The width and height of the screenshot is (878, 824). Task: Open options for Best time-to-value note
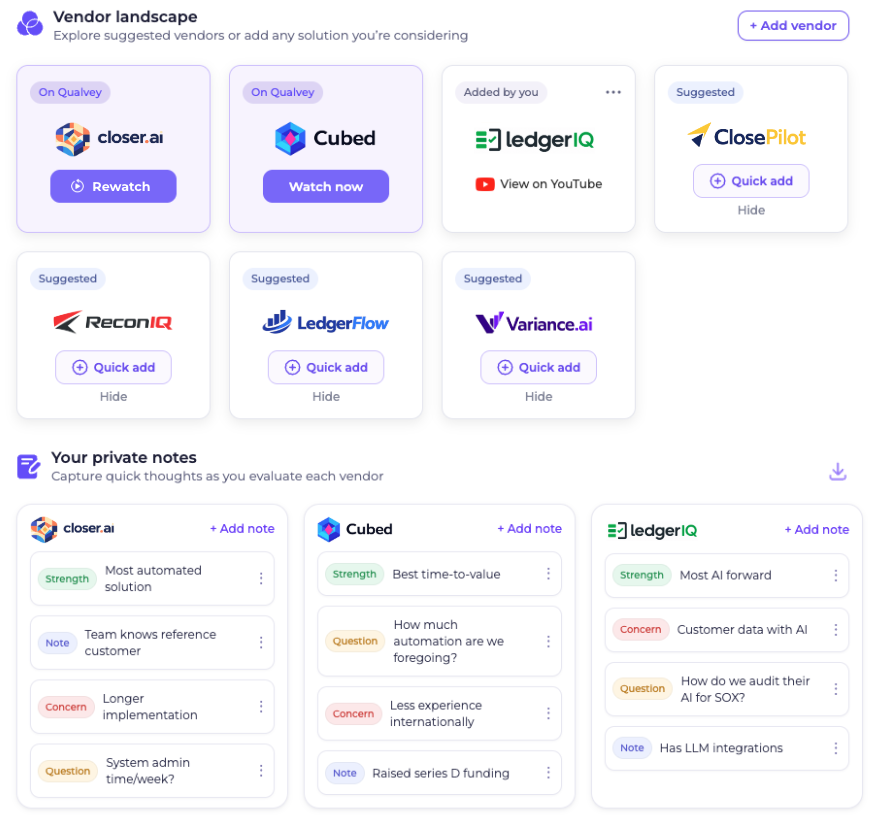(548, 574)
